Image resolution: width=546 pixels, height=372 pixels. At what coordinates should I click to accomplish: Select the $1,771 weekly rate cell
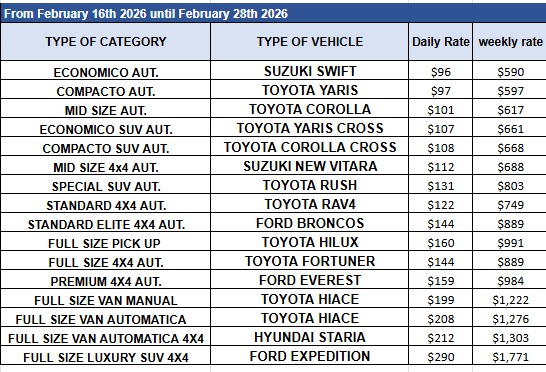(x=510, y=356)
